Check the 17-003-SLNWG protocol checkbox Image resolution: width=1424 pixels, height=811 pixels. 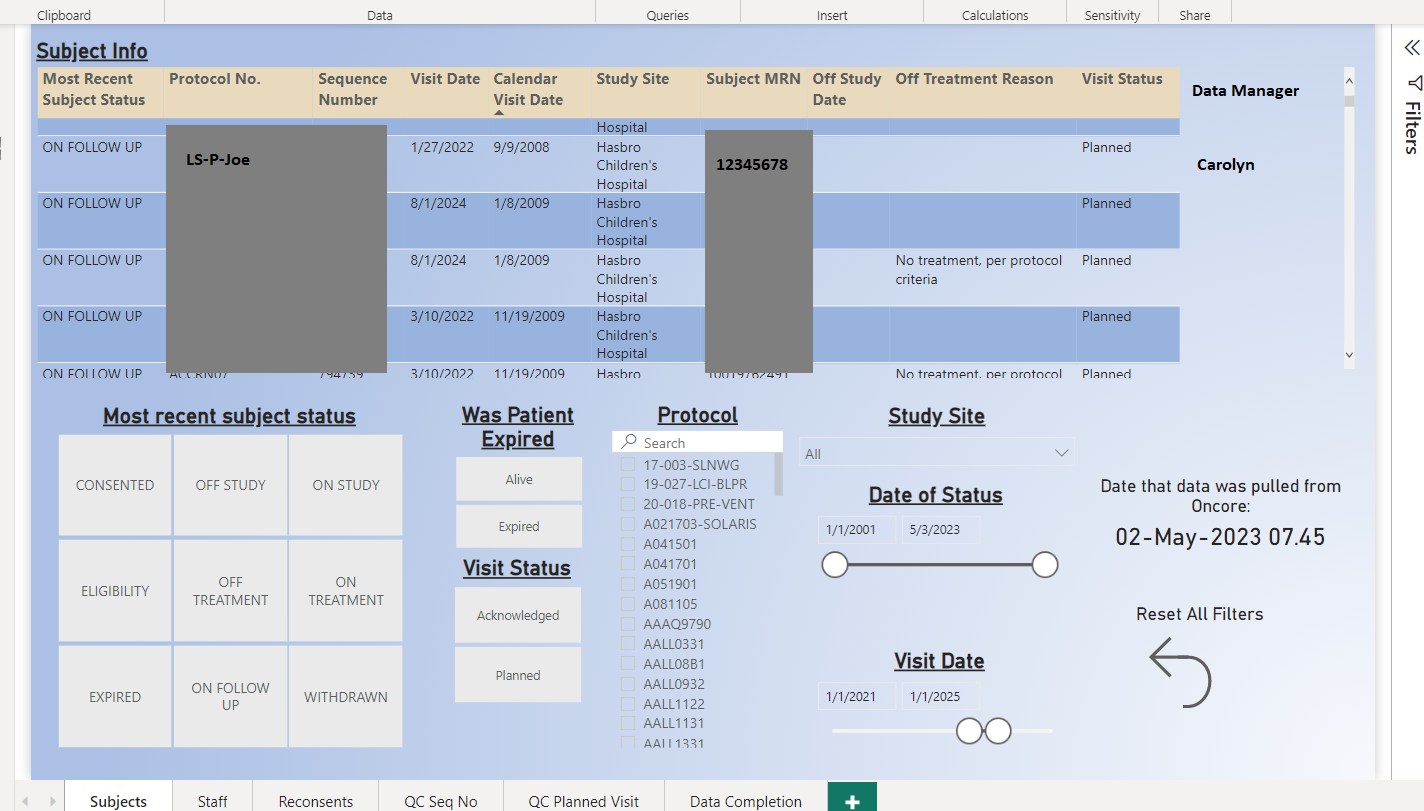coord(627,464)
